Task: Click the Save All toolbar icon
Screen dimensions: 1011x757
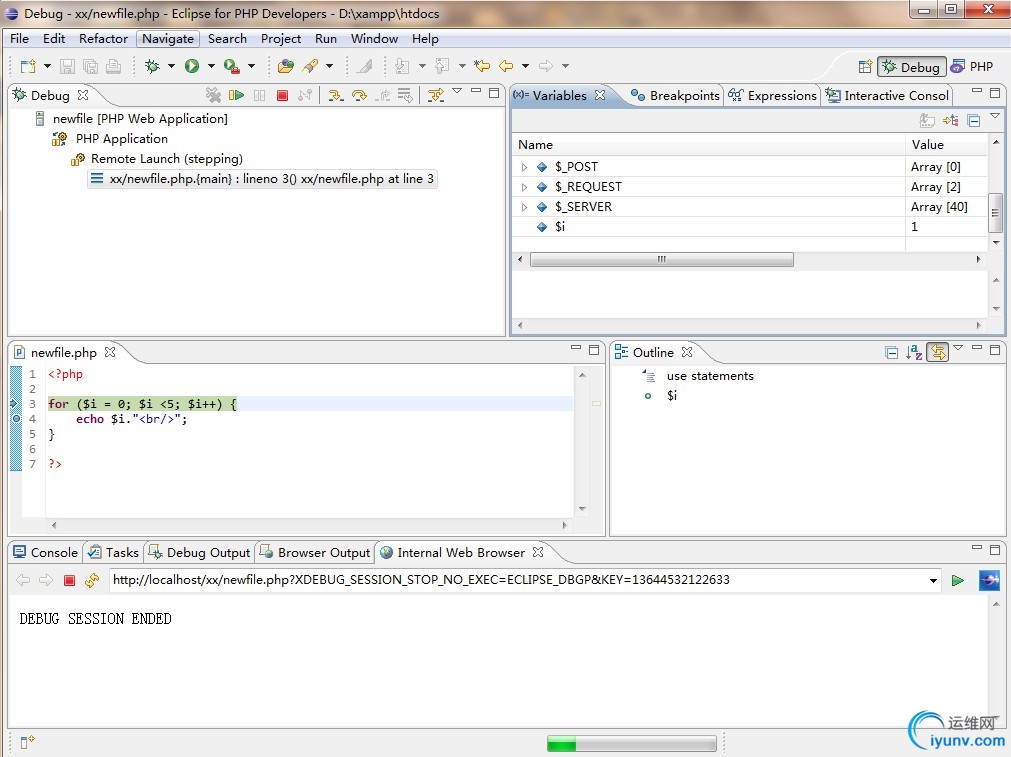Action: point(91,66)
